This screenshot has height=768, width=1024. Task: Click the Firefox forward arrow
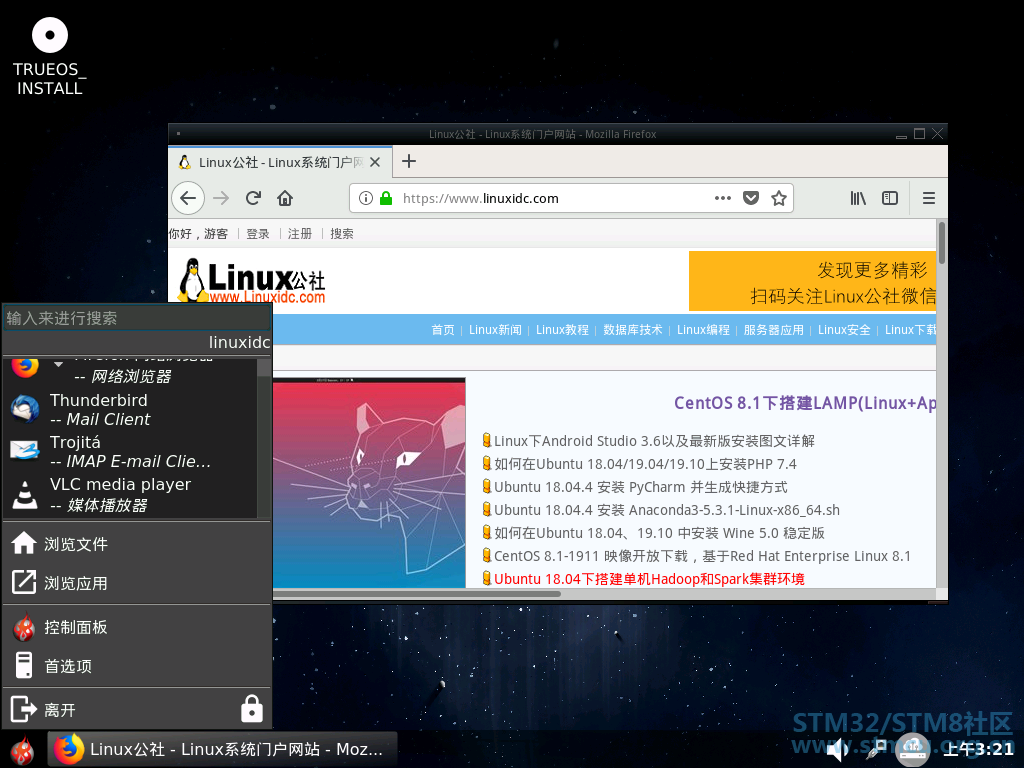pos(221,198)
